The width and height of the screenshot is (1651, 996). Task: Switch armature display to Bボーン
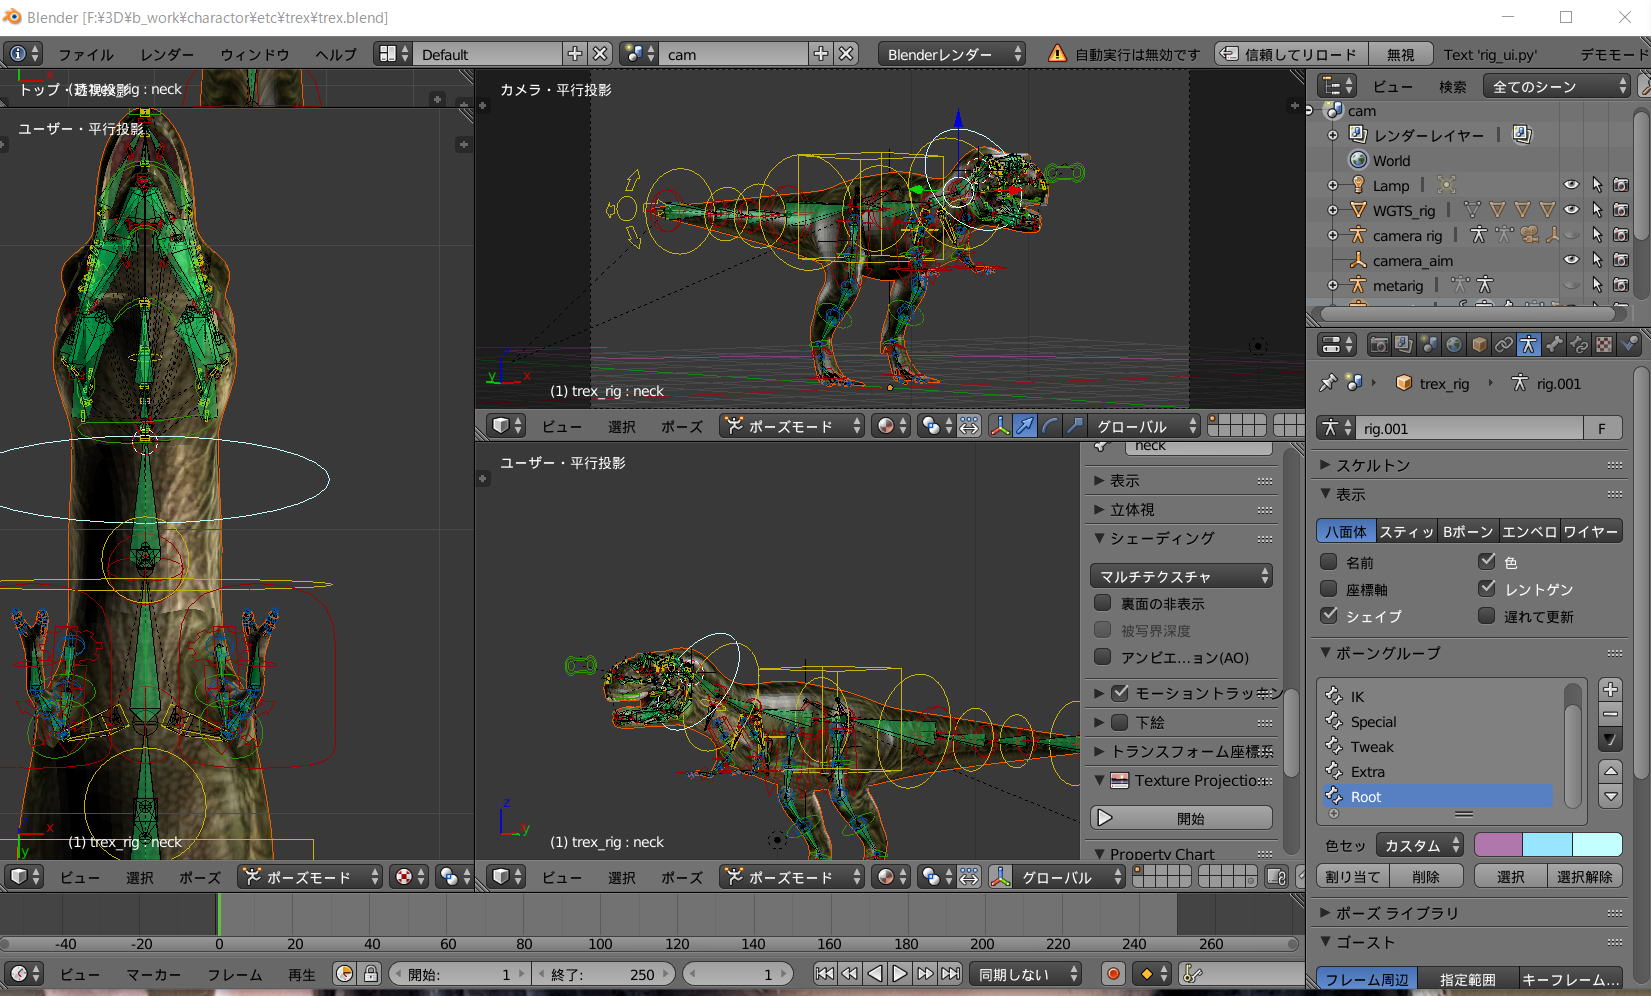1467,532
